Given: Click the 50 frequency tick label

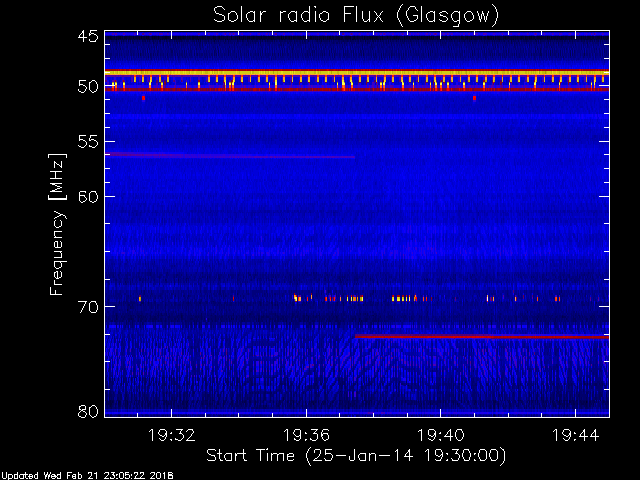Looking at the screenshot, I should pos(88,87).
